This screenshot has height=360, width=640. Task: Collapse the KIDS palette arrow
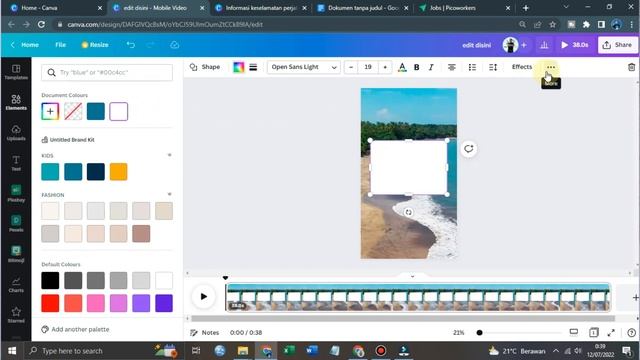pos(169,155)
